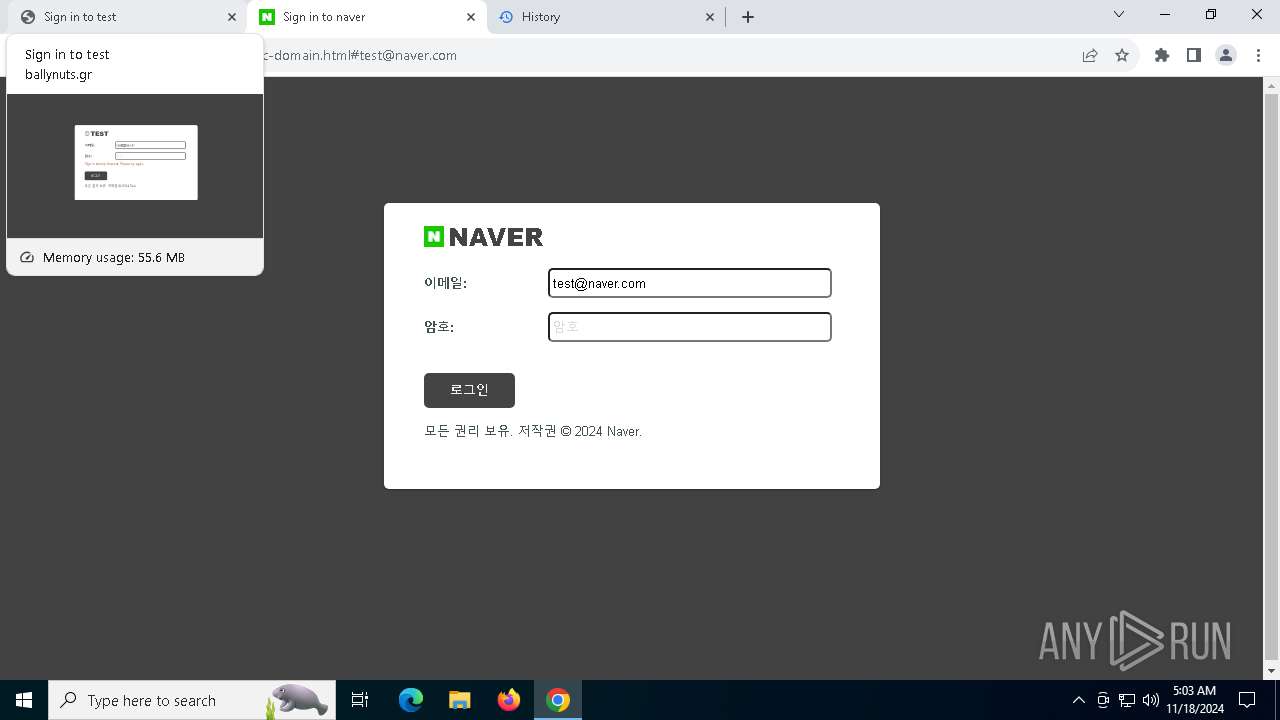Click the search highlight manatee icon
Screen dimensions: 1280x720
(x=298, y=700)
